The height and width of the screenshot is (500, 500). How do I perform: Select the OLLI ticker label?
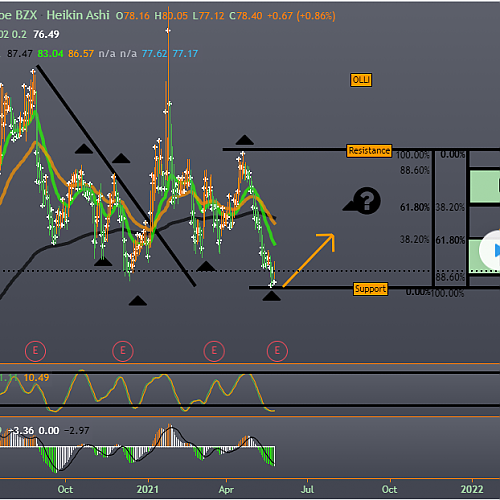point(361,80)
